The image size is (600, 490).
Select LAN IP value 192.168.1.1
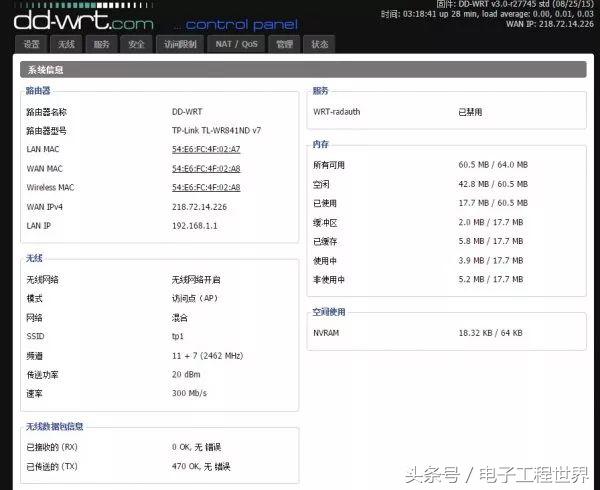(195, 226)
